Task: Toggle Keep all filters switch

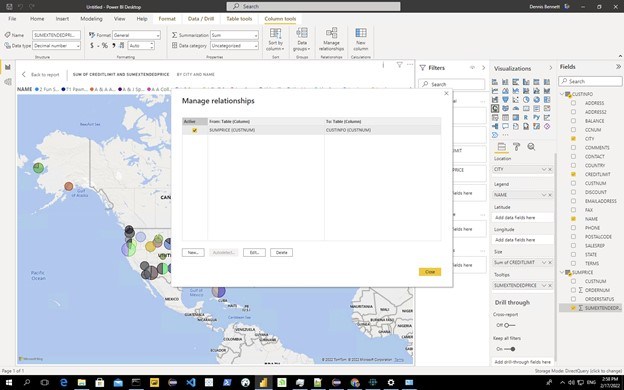Action: [510, 349]
